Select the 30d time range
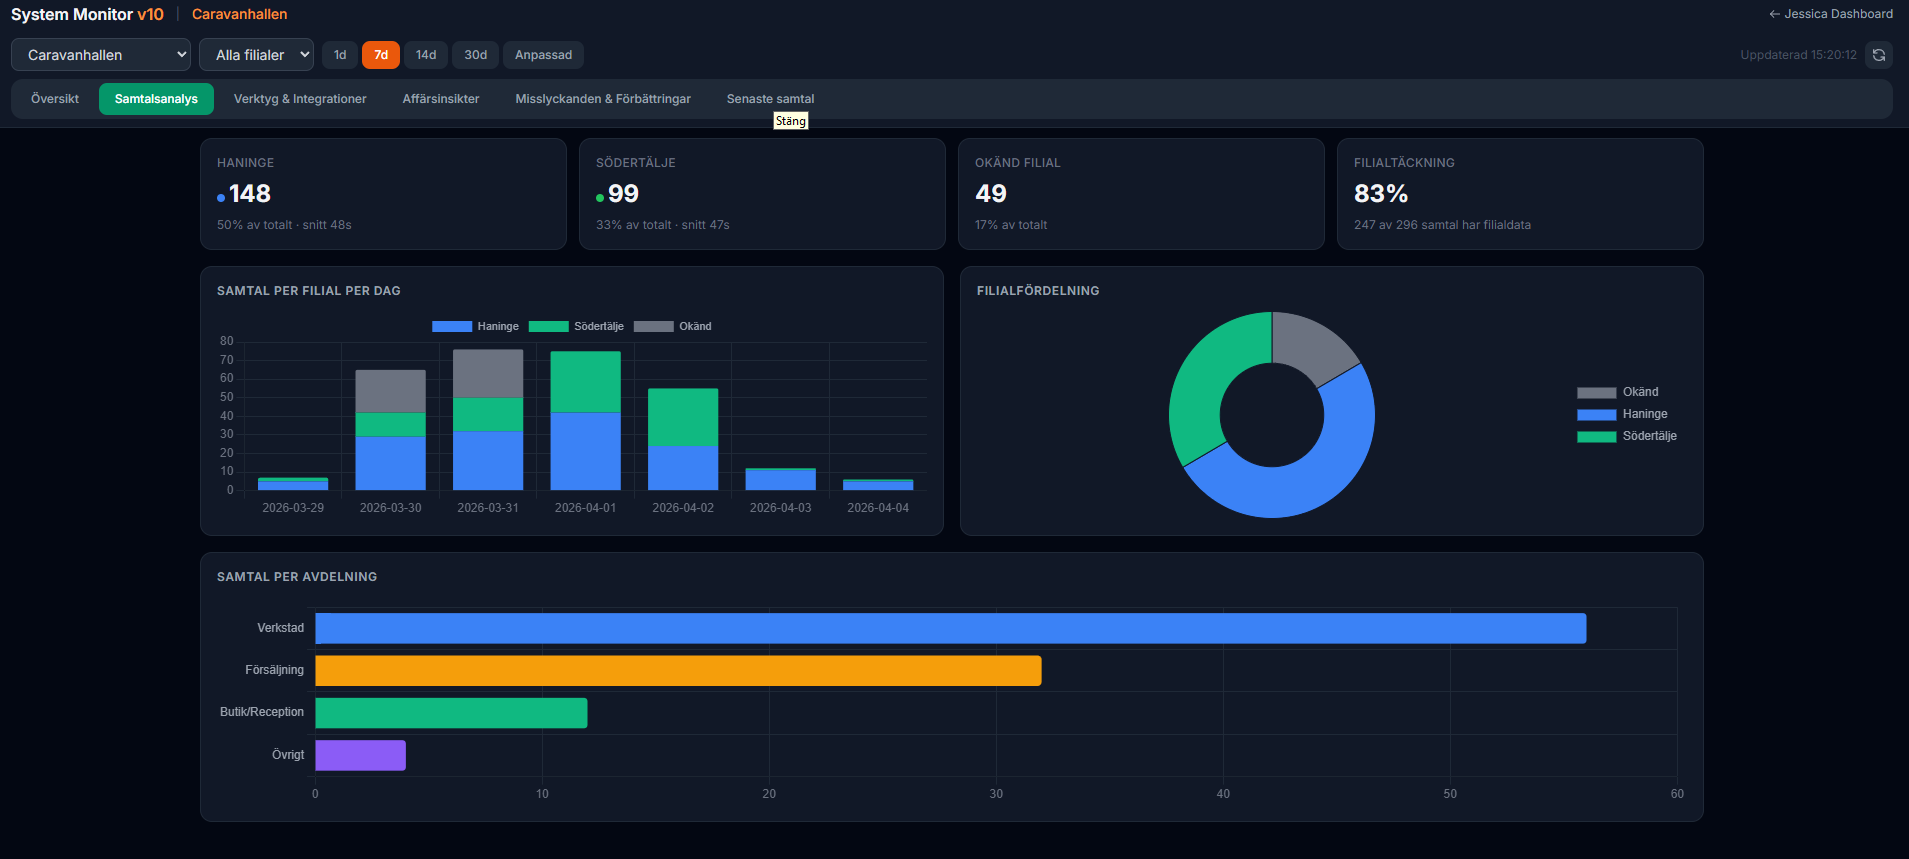This screenshot has height=859, width=1909. [476, 55]
